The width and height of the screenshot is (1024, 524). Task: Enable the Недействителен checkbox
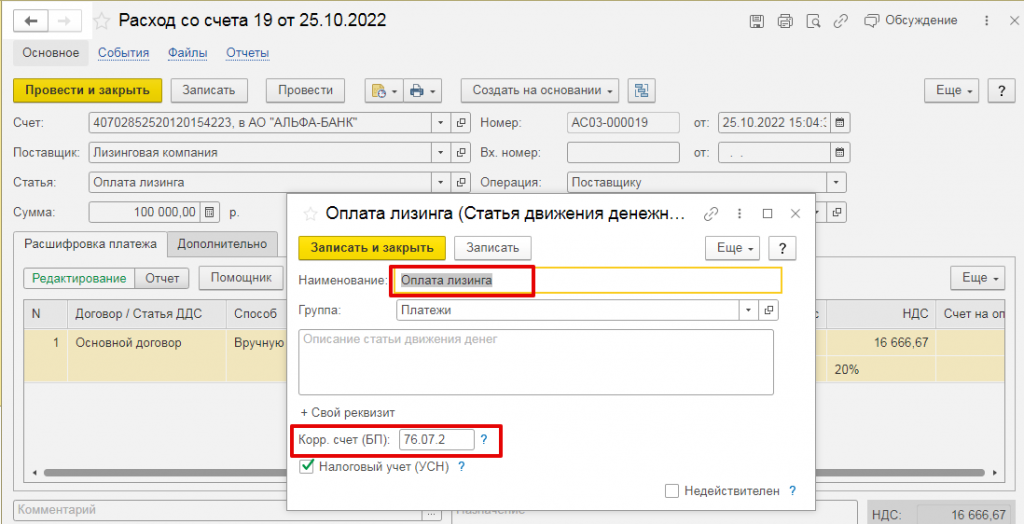[x=671, y=491]
